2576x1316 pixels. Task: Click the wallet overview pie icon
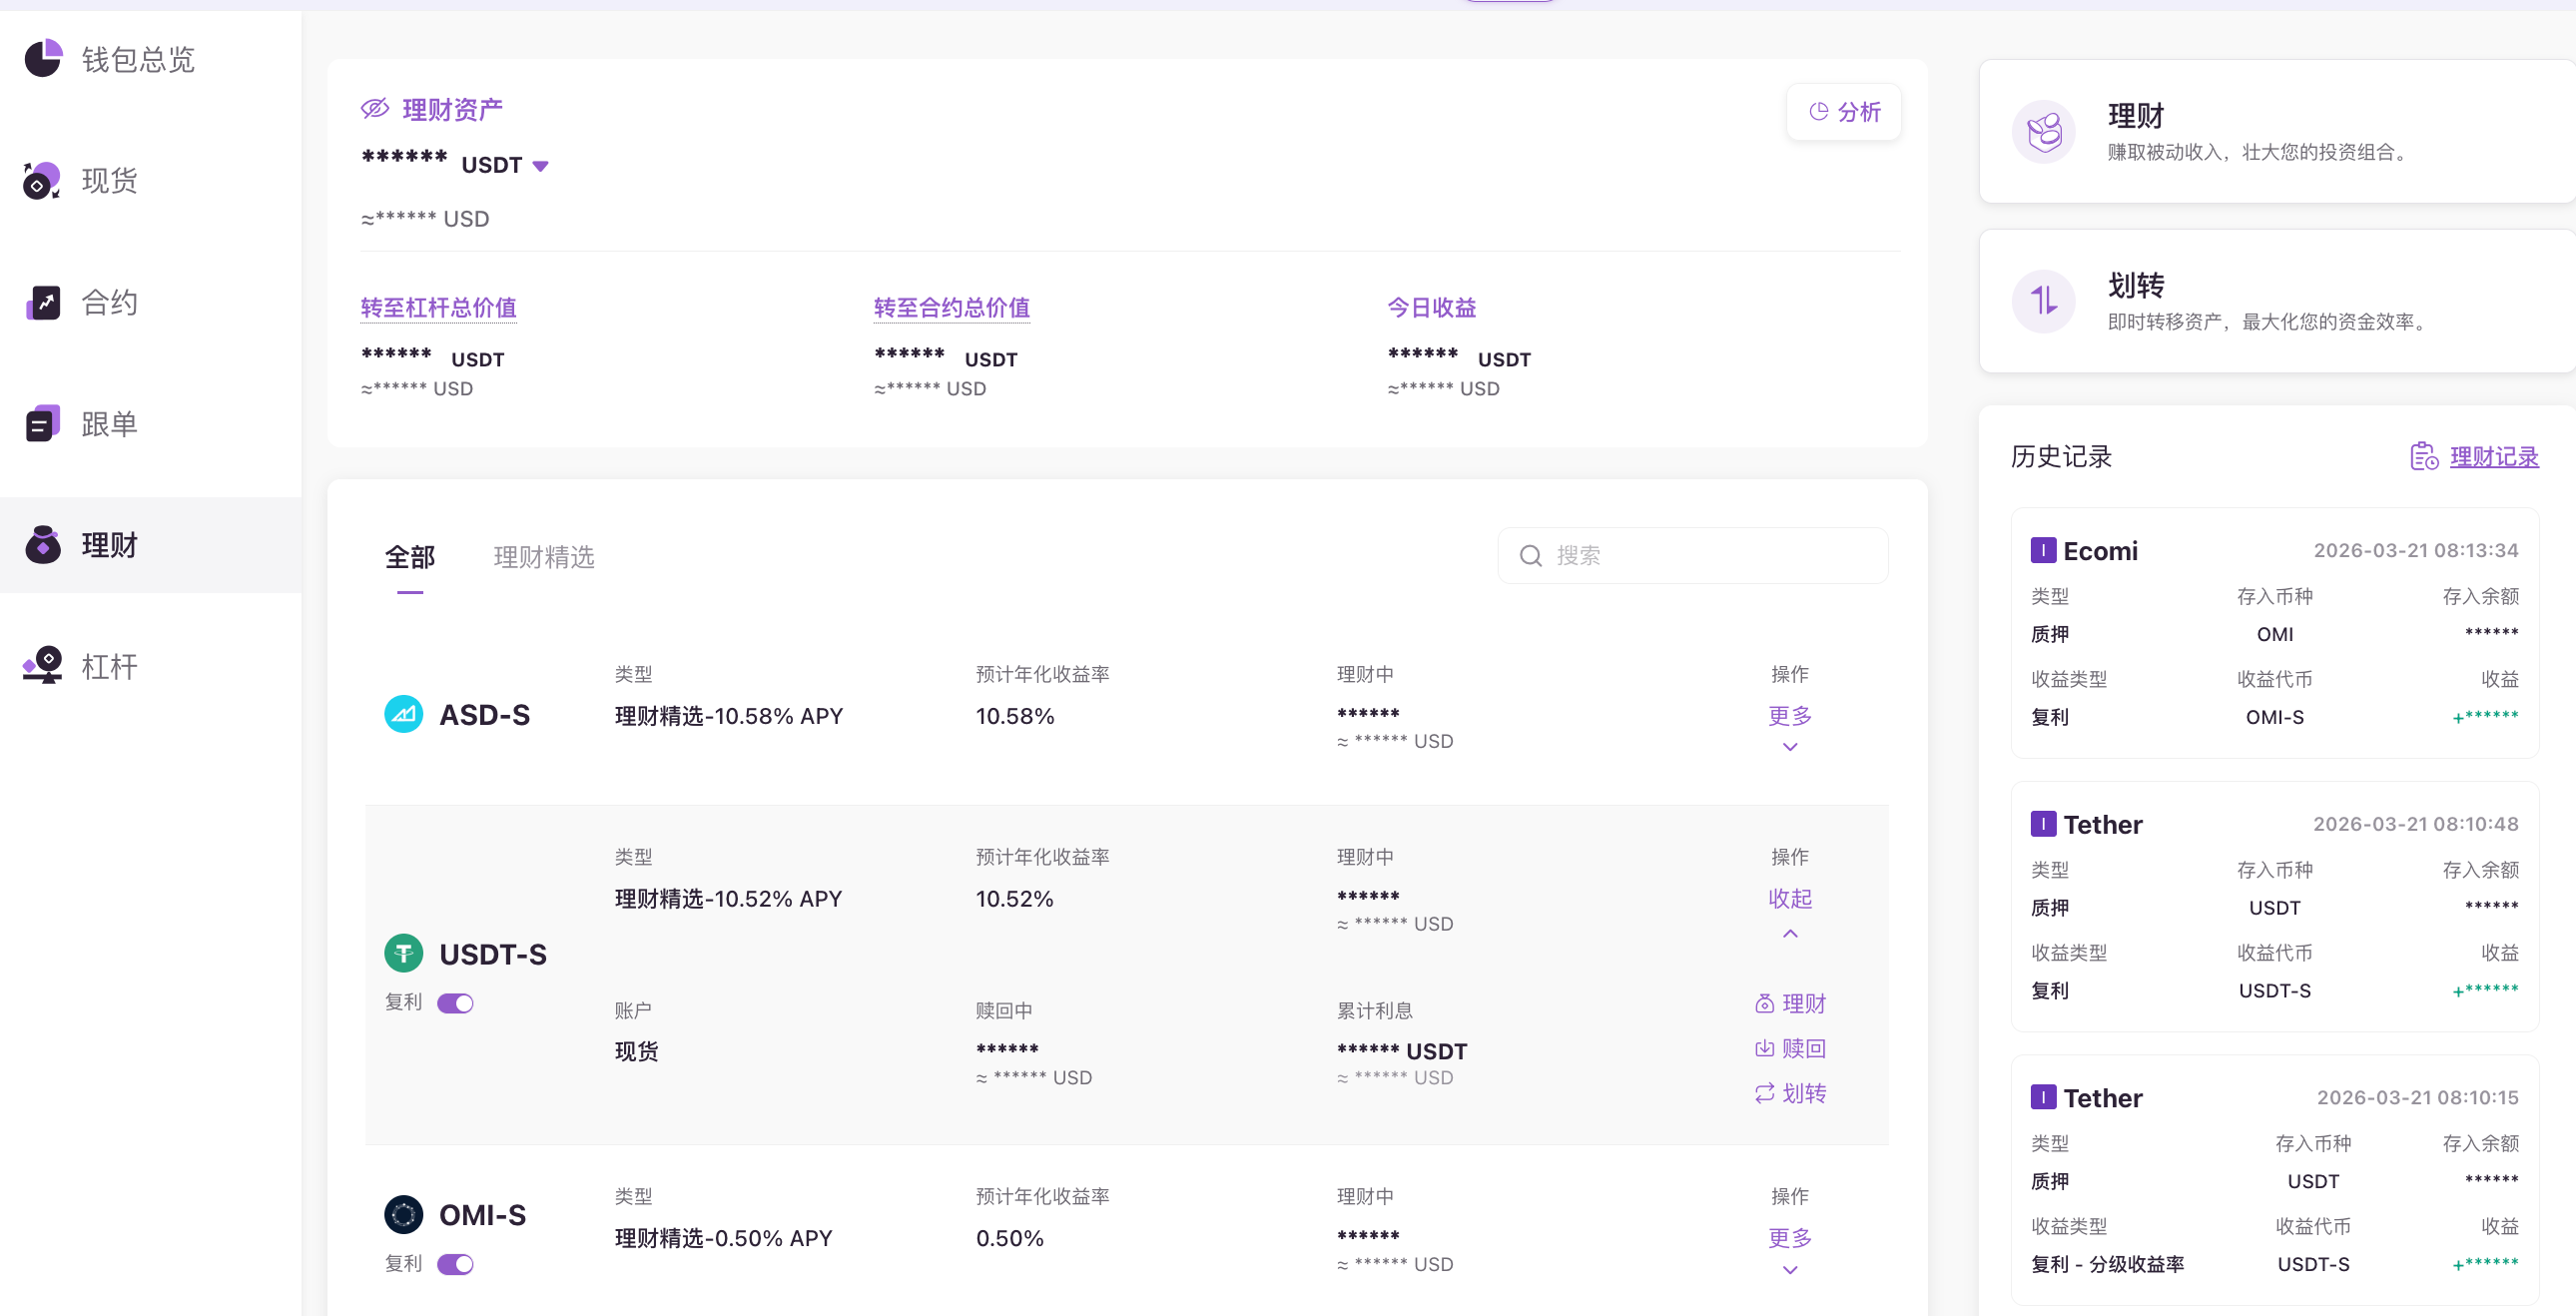pos(43,58)
